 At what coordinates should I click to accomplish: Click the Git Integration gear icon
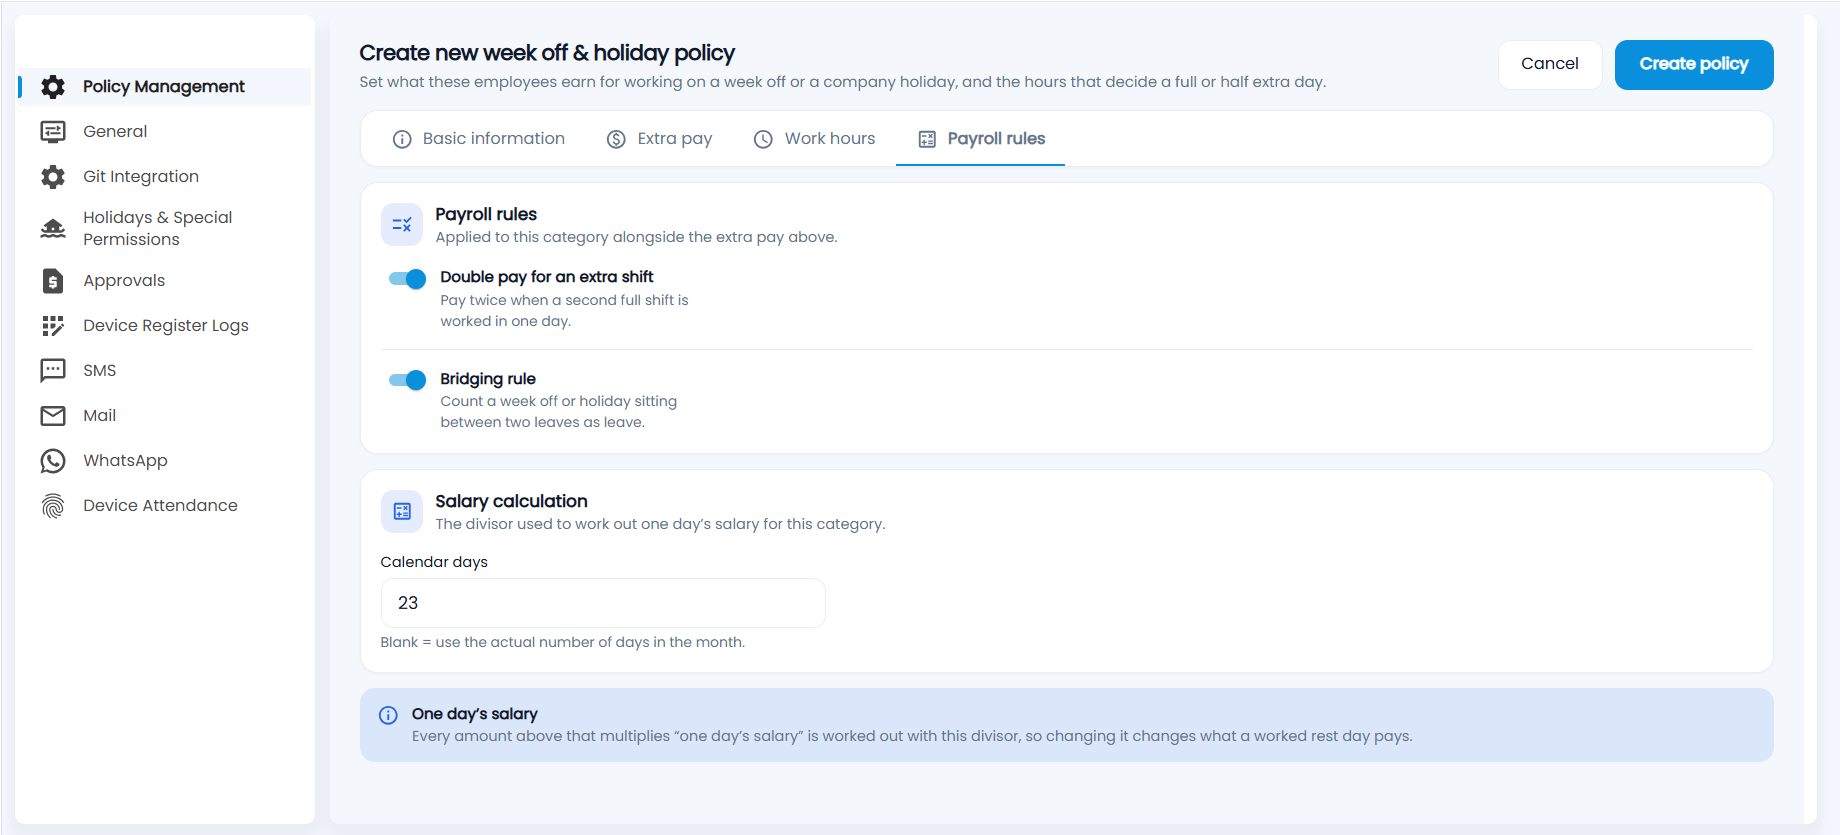click(x=53, y=177)
